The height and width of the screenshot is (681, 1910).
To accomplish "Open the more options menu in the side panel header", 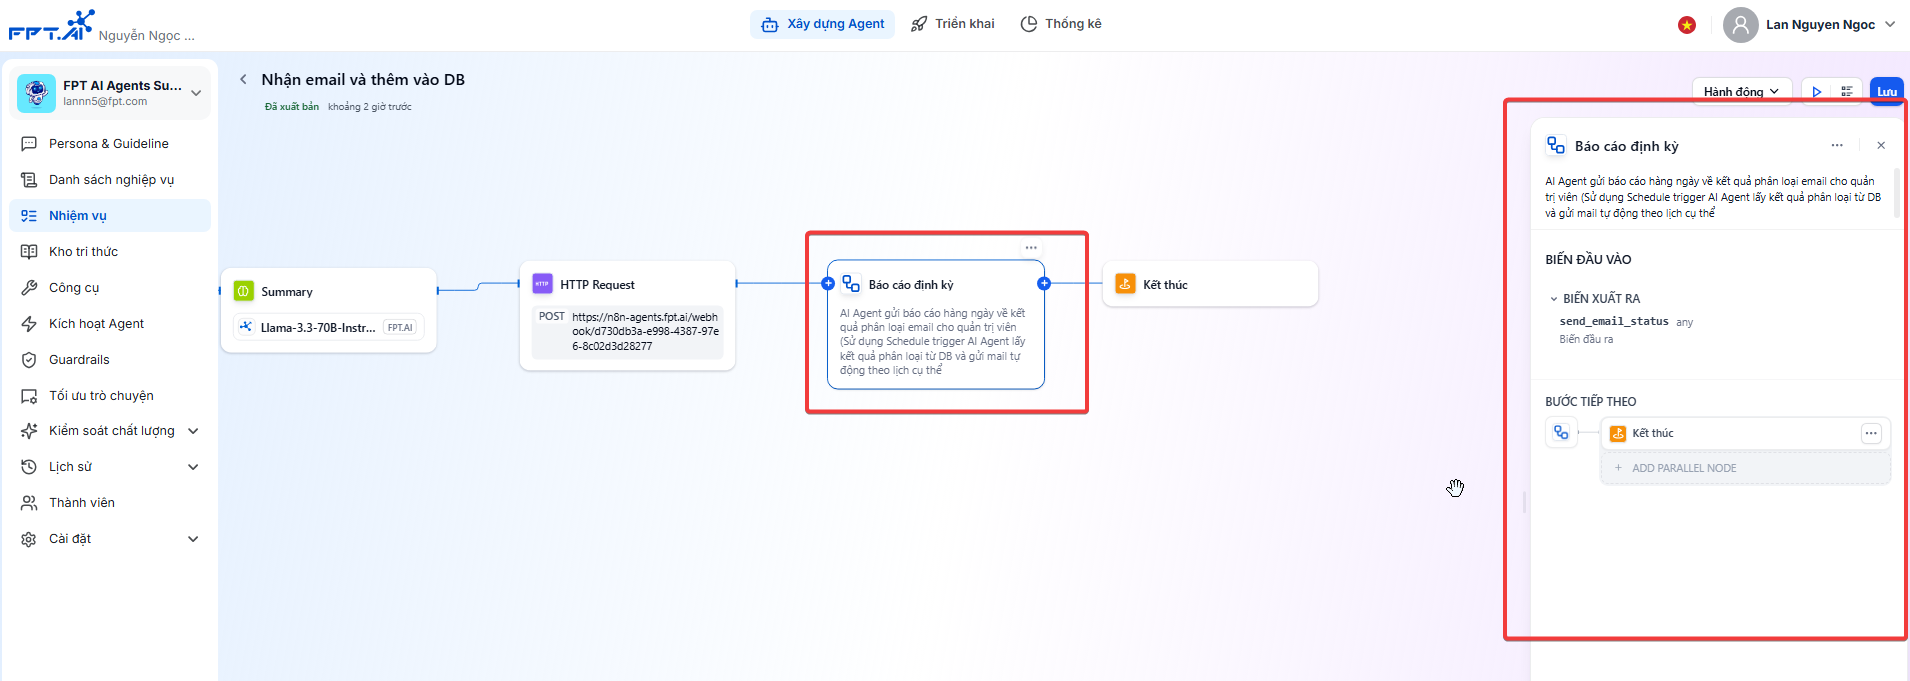I will point(1837,146).
